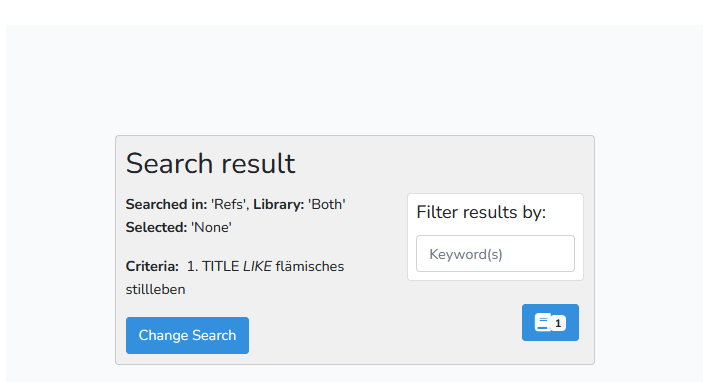Click the Filter results by heading
The image size is (715, 382).
click(x=481, y=212)
